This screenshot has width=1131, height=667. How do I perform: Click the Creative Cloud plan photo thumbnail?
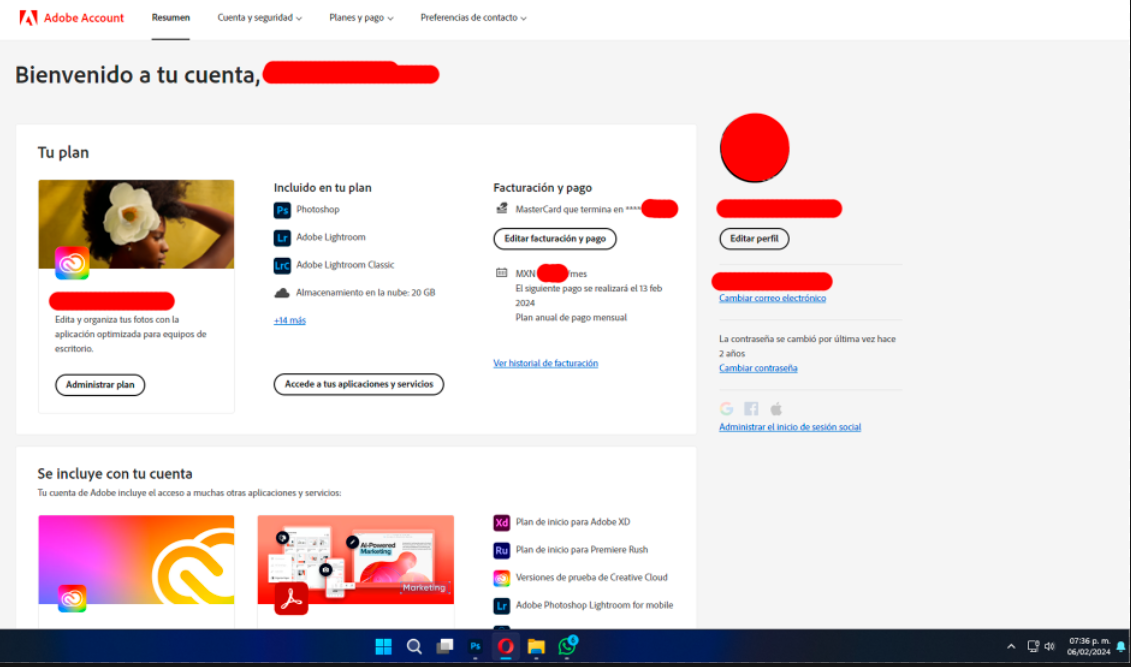[136, 224]
